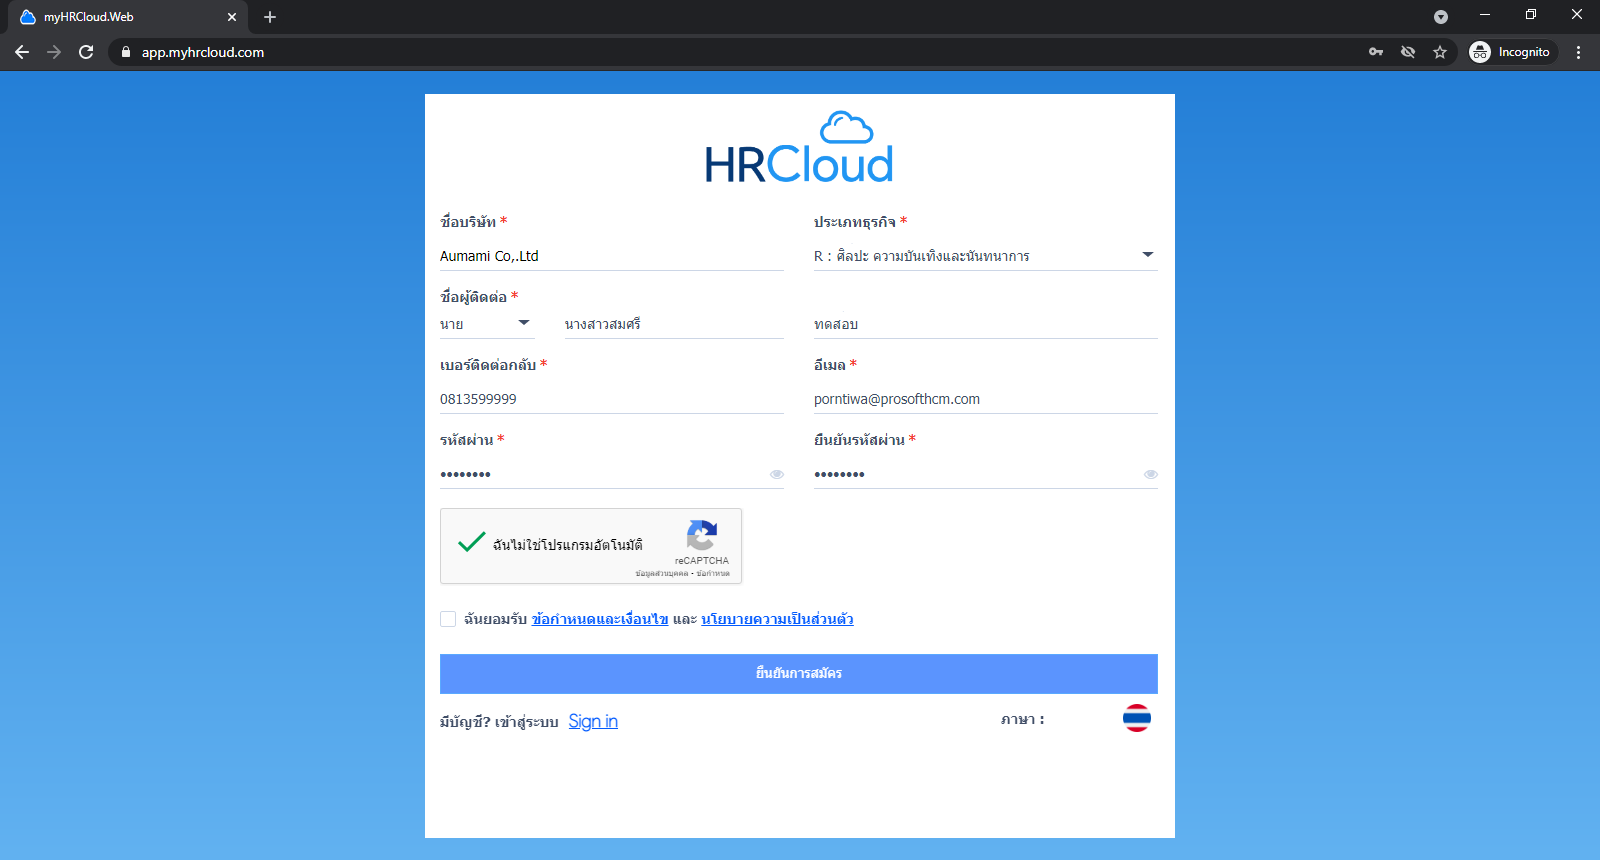Click the third-party cookies blocked eye icon
The image size is (1600, 860).
click(x=1408, y=52)
